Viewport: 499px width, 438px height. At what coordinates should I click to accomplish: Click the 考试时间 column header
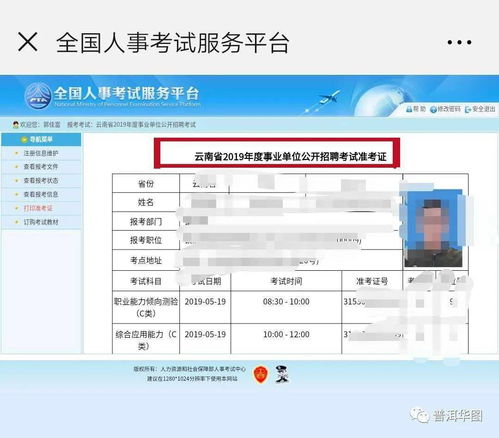click(286, 281)
